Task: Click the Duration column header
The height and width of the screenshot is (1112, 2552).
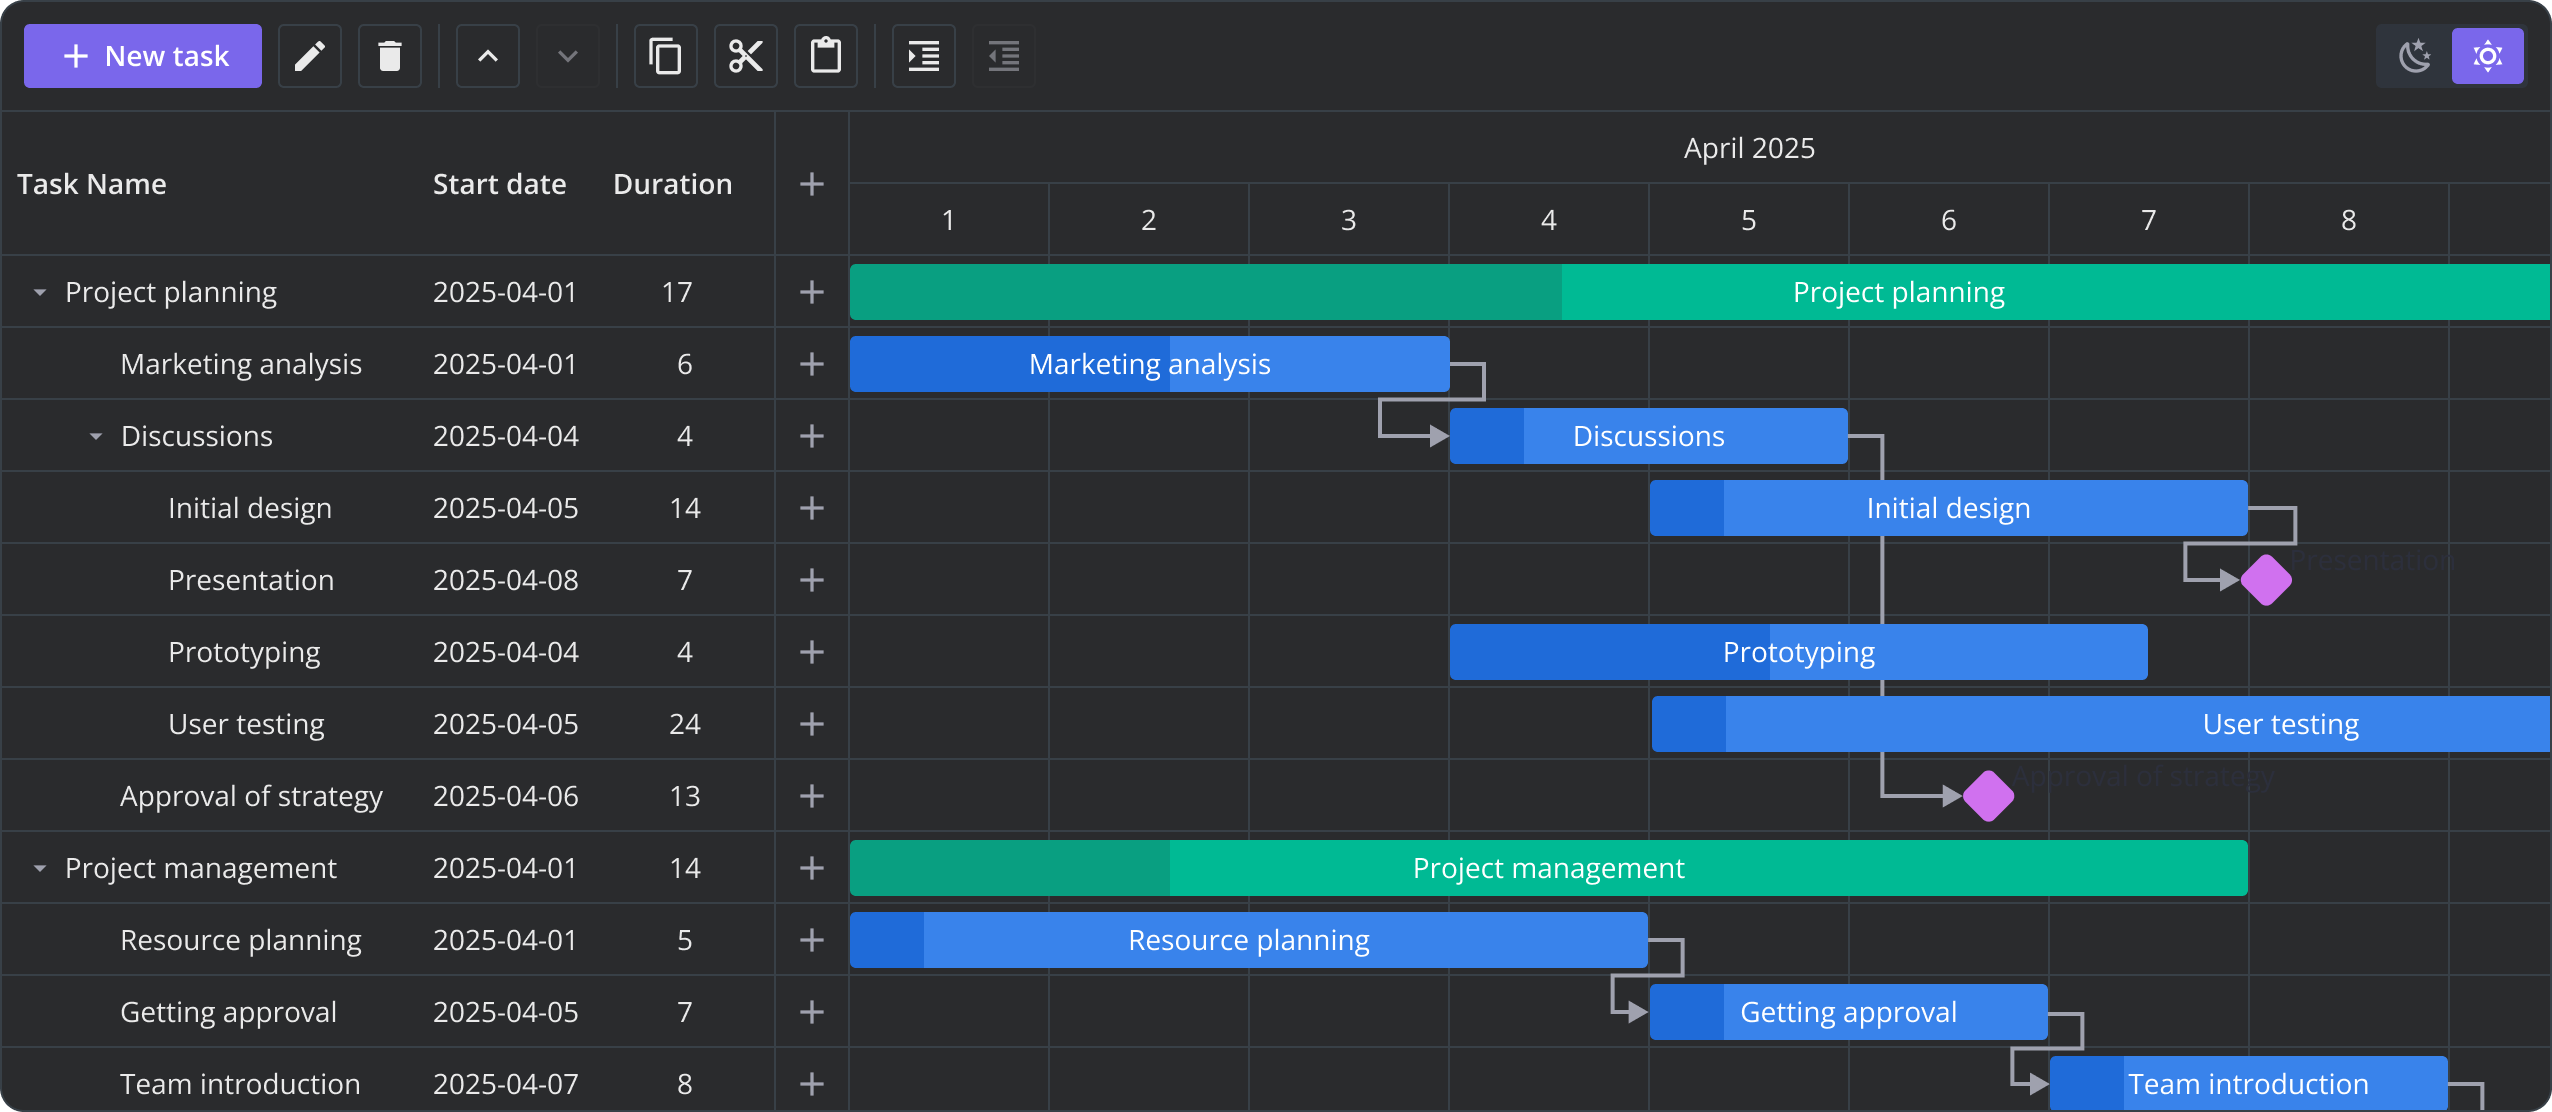Action: [x=672, y=184]
